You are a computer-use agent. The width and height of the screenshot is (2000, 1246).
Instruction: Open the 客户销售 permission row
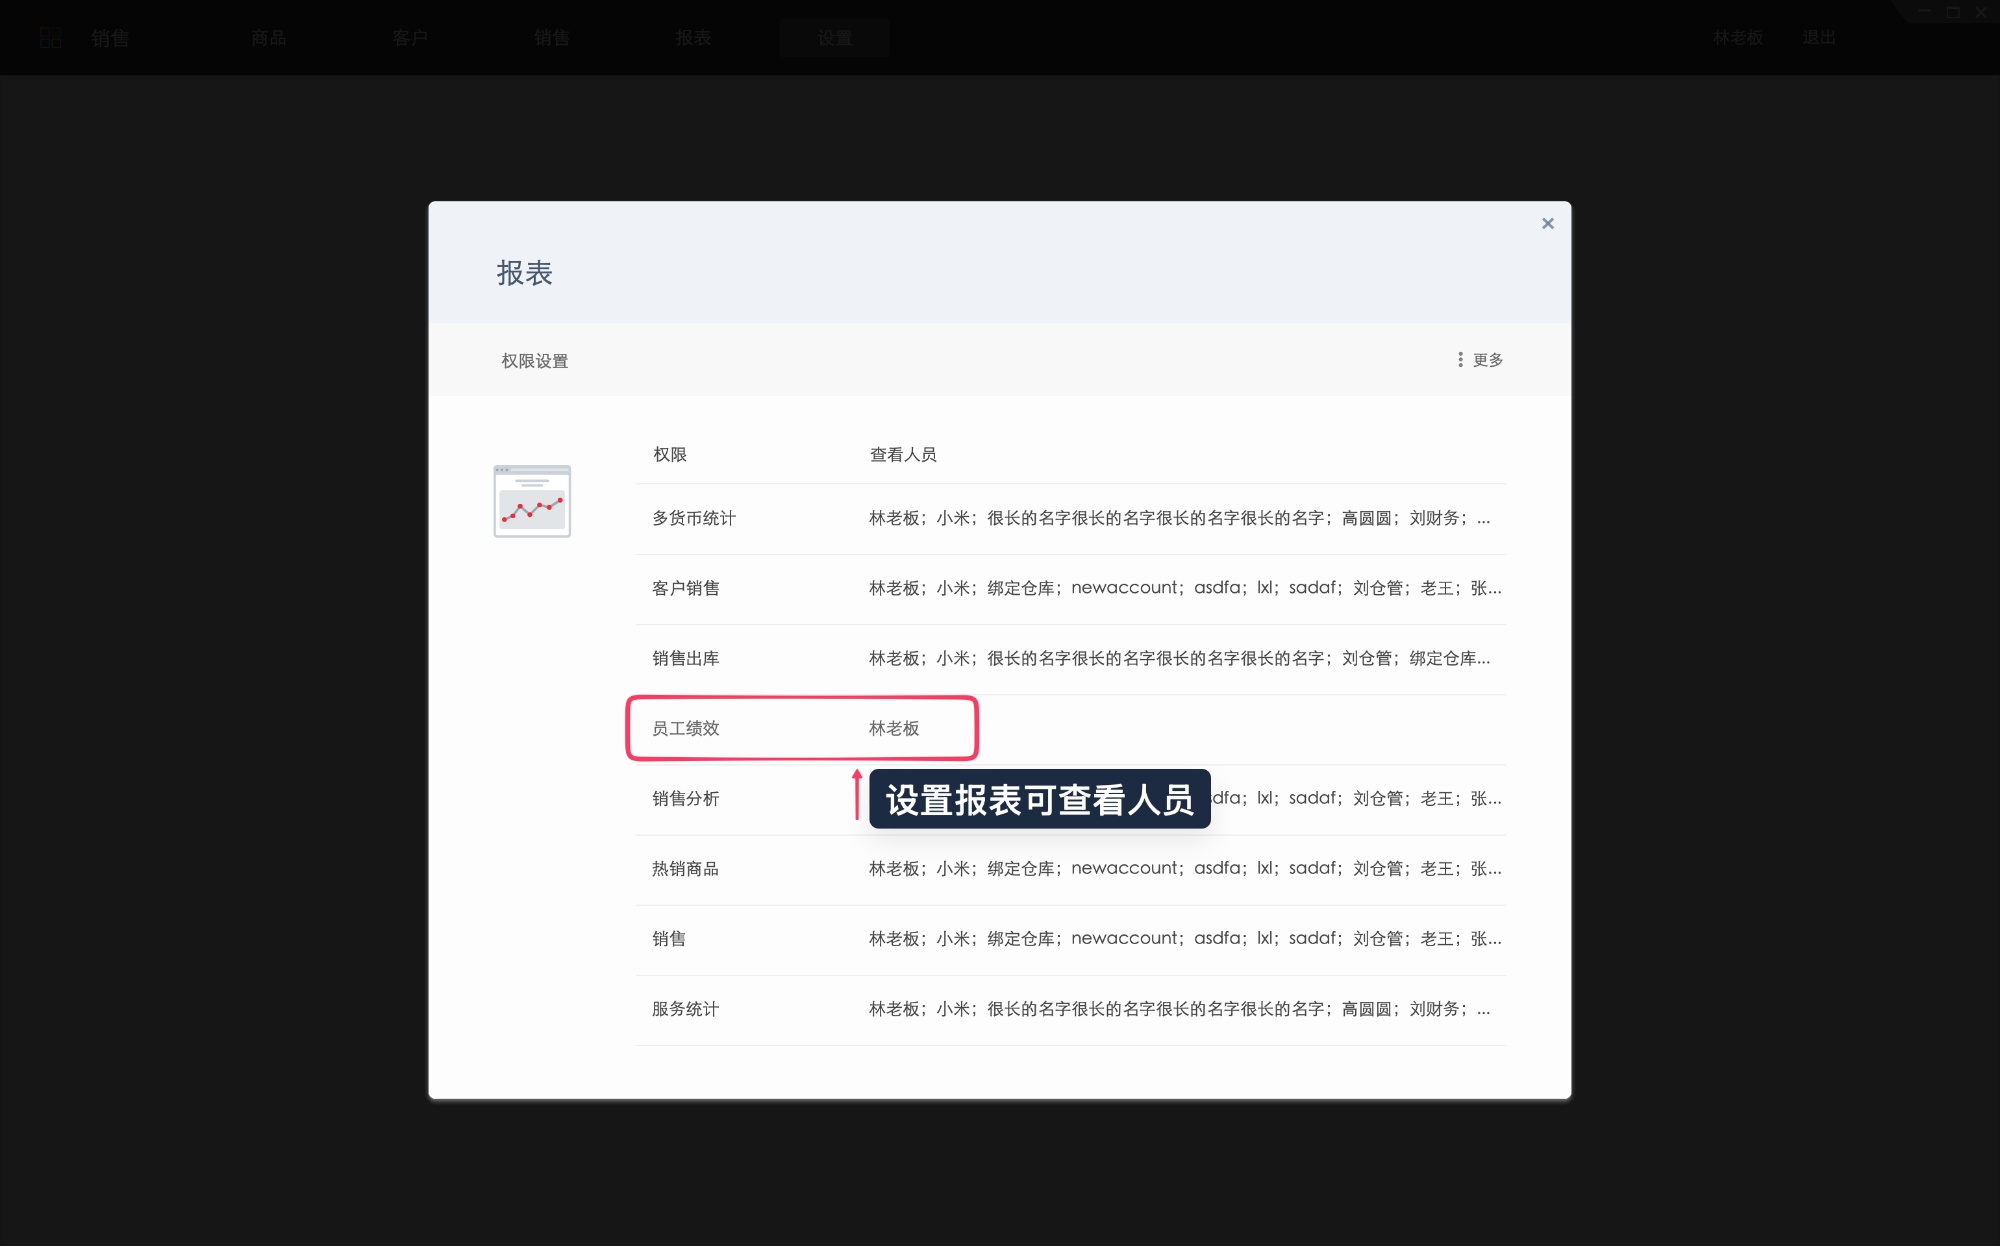pos(1071,589)
